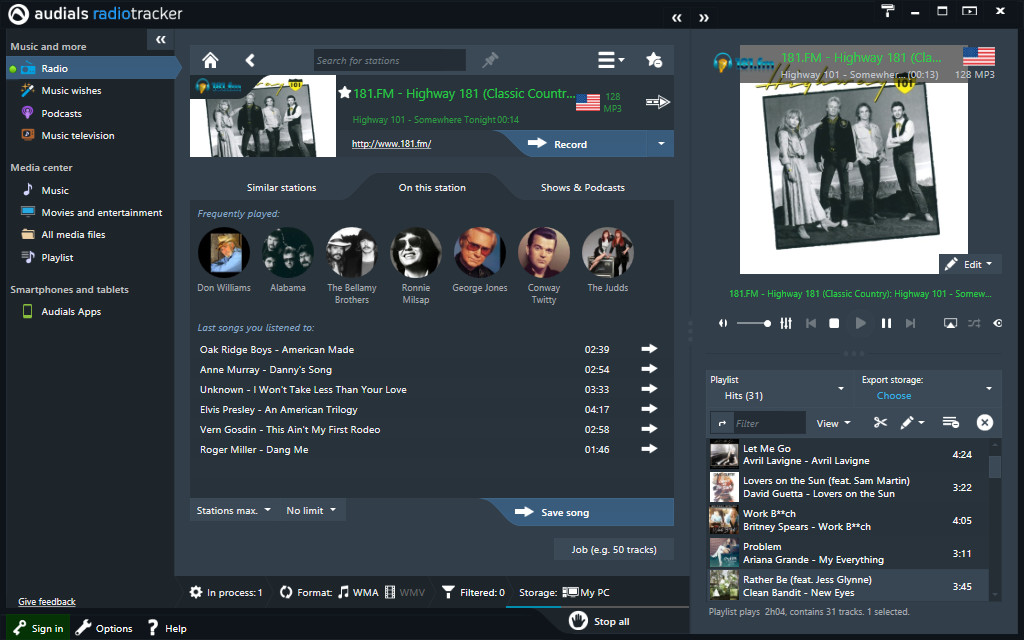Click the Give feedback link

47,601
